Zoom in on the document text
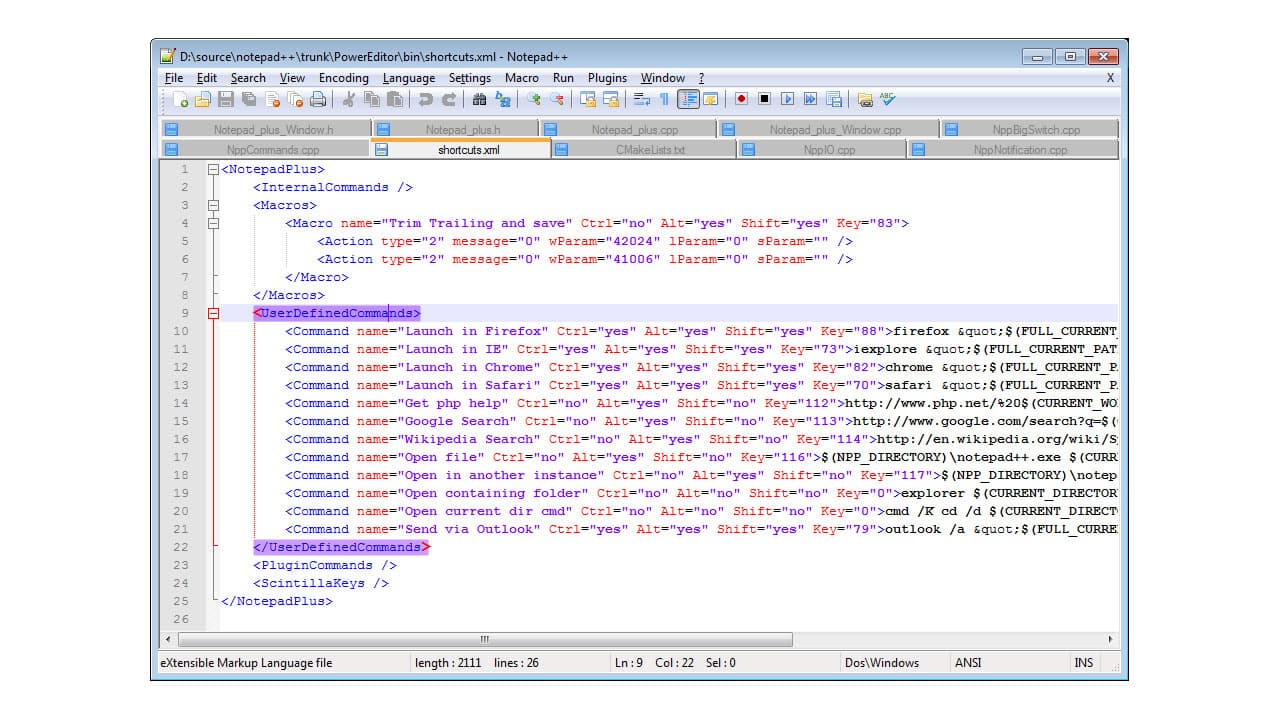 coord(536,99)
